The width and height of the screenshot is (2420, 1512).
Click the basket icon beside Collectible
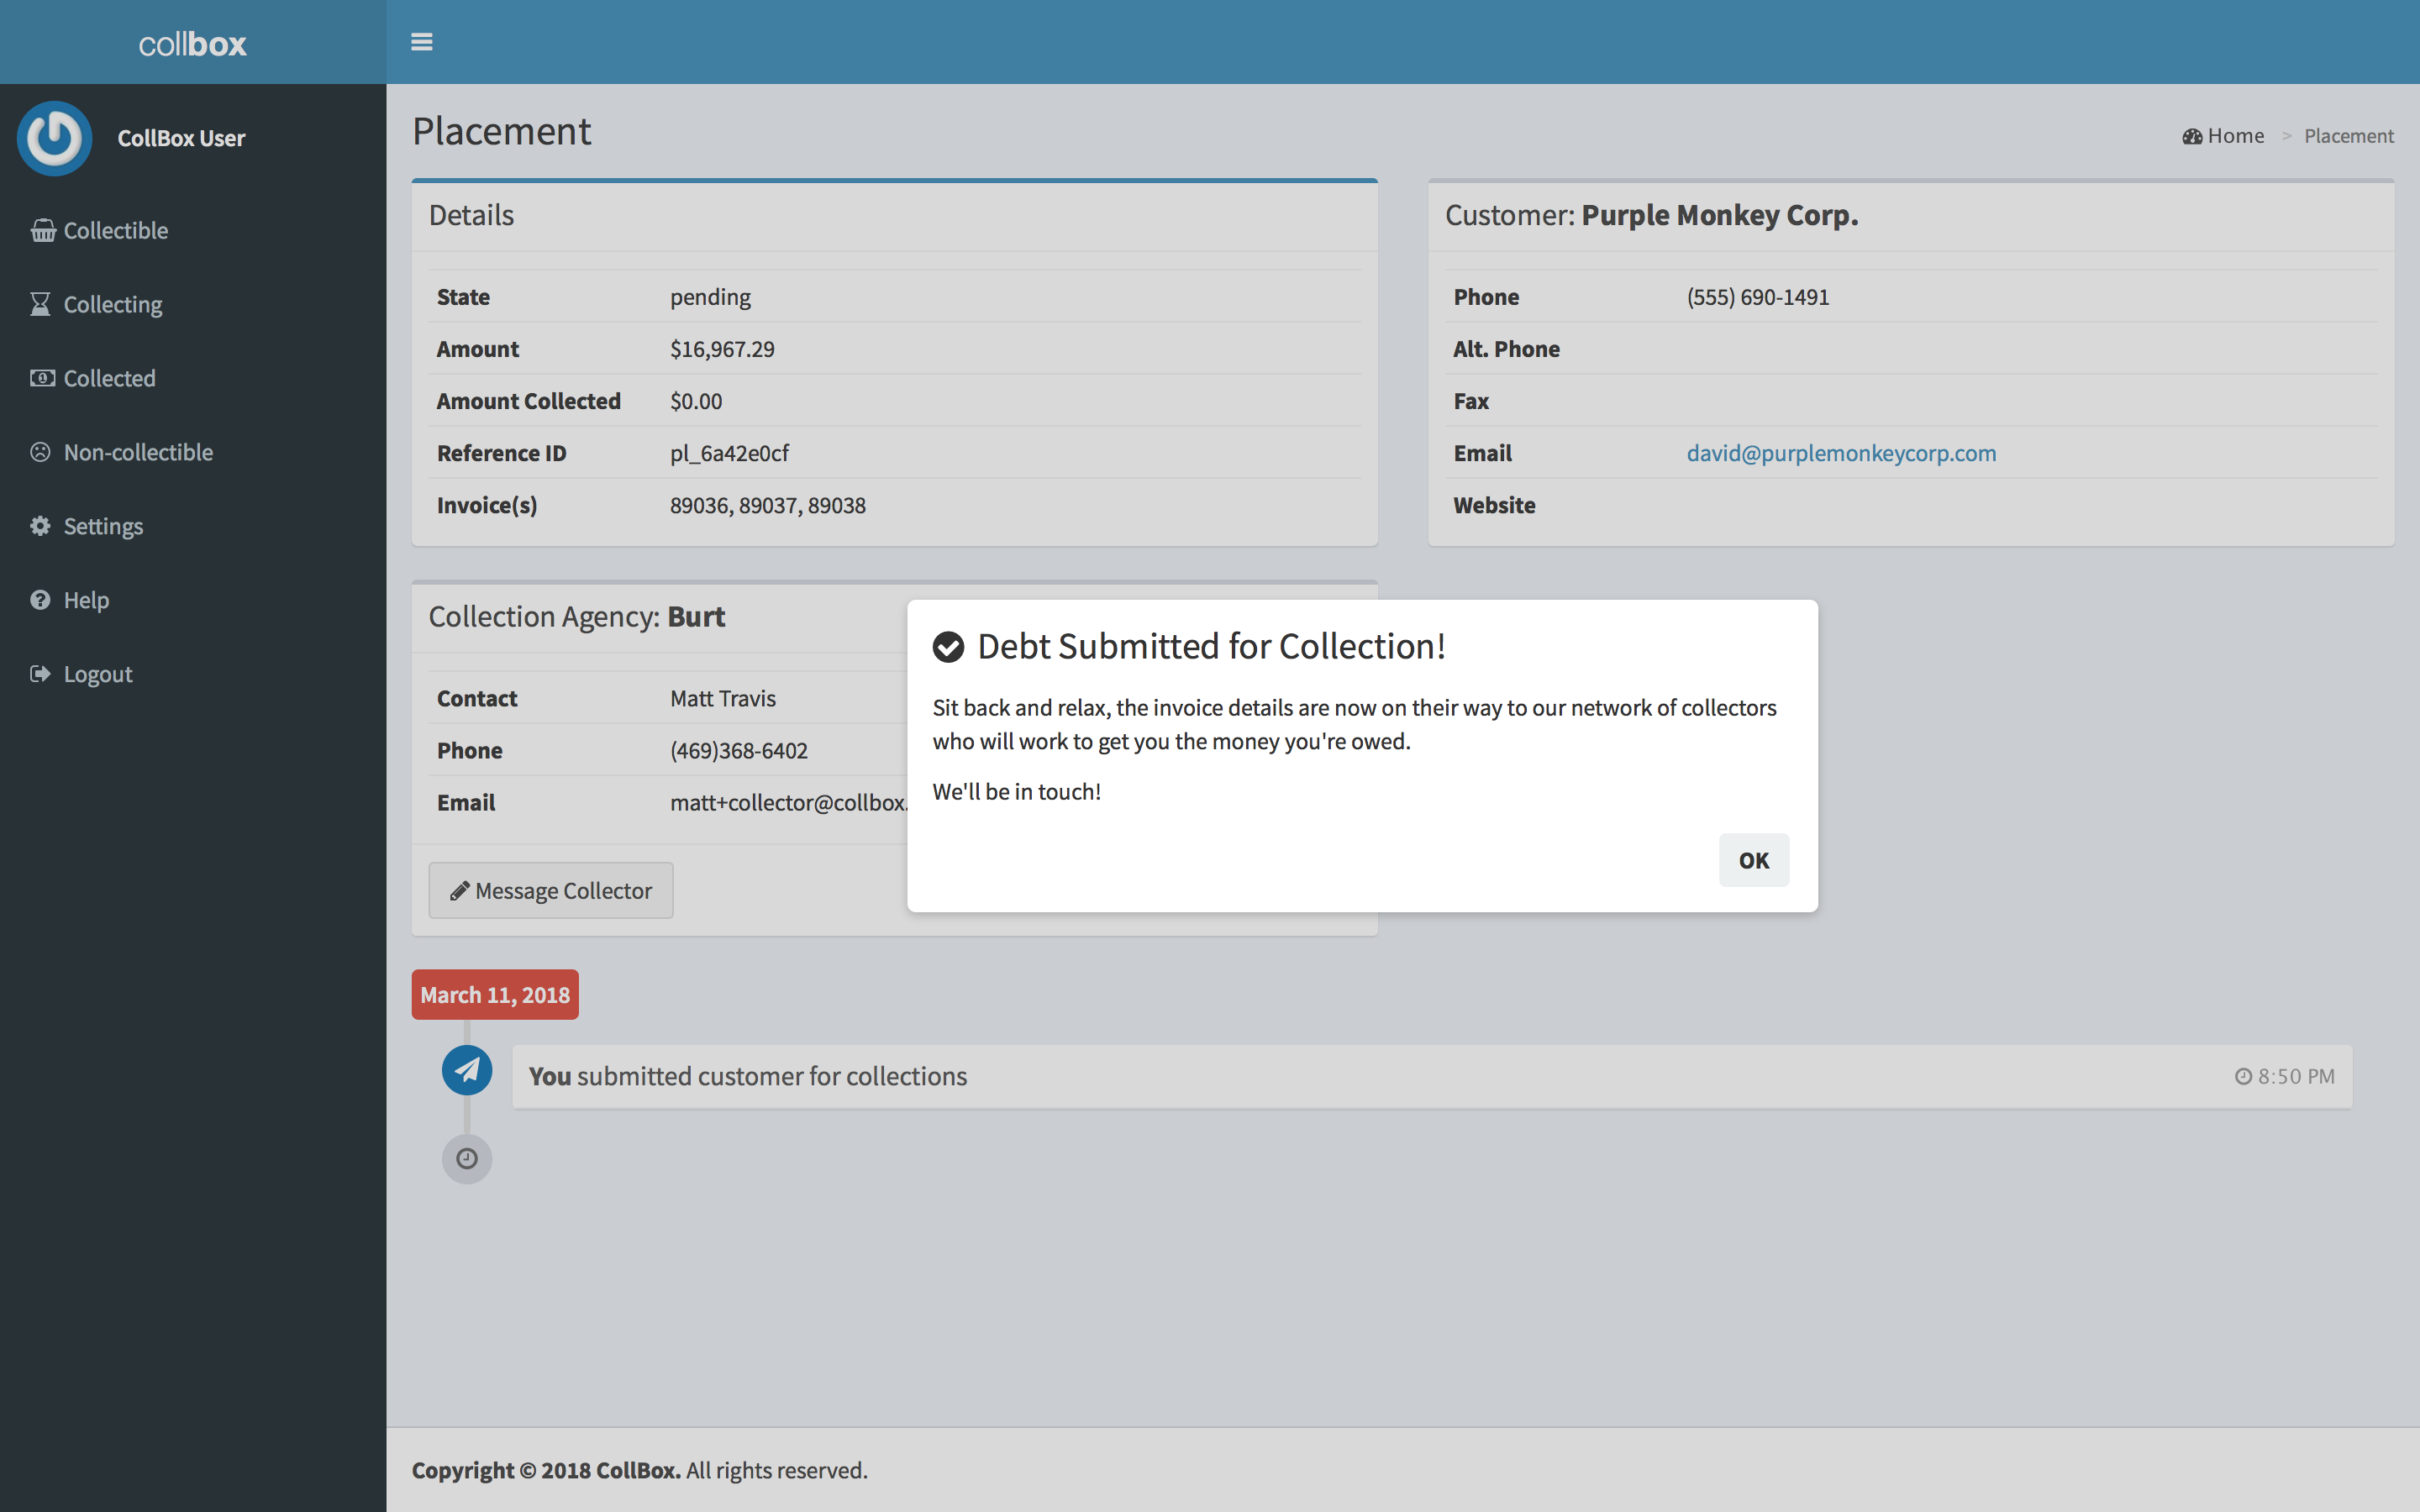pos(42,230)
